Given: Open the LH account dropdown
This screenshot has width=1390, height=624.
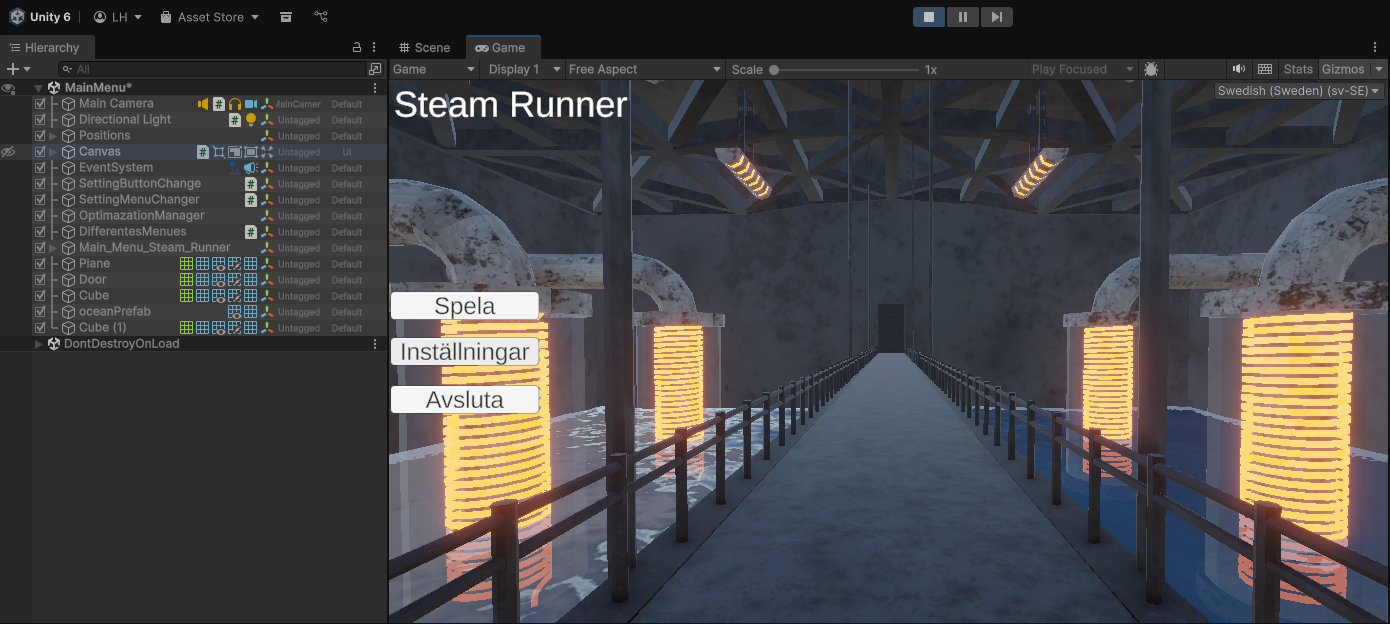Looking at the screenshot, I should 118,17.
